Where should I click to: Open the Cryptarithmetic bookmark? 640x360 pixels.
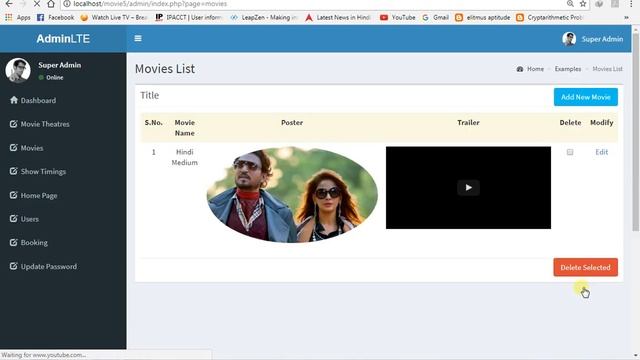coord(550,18)
